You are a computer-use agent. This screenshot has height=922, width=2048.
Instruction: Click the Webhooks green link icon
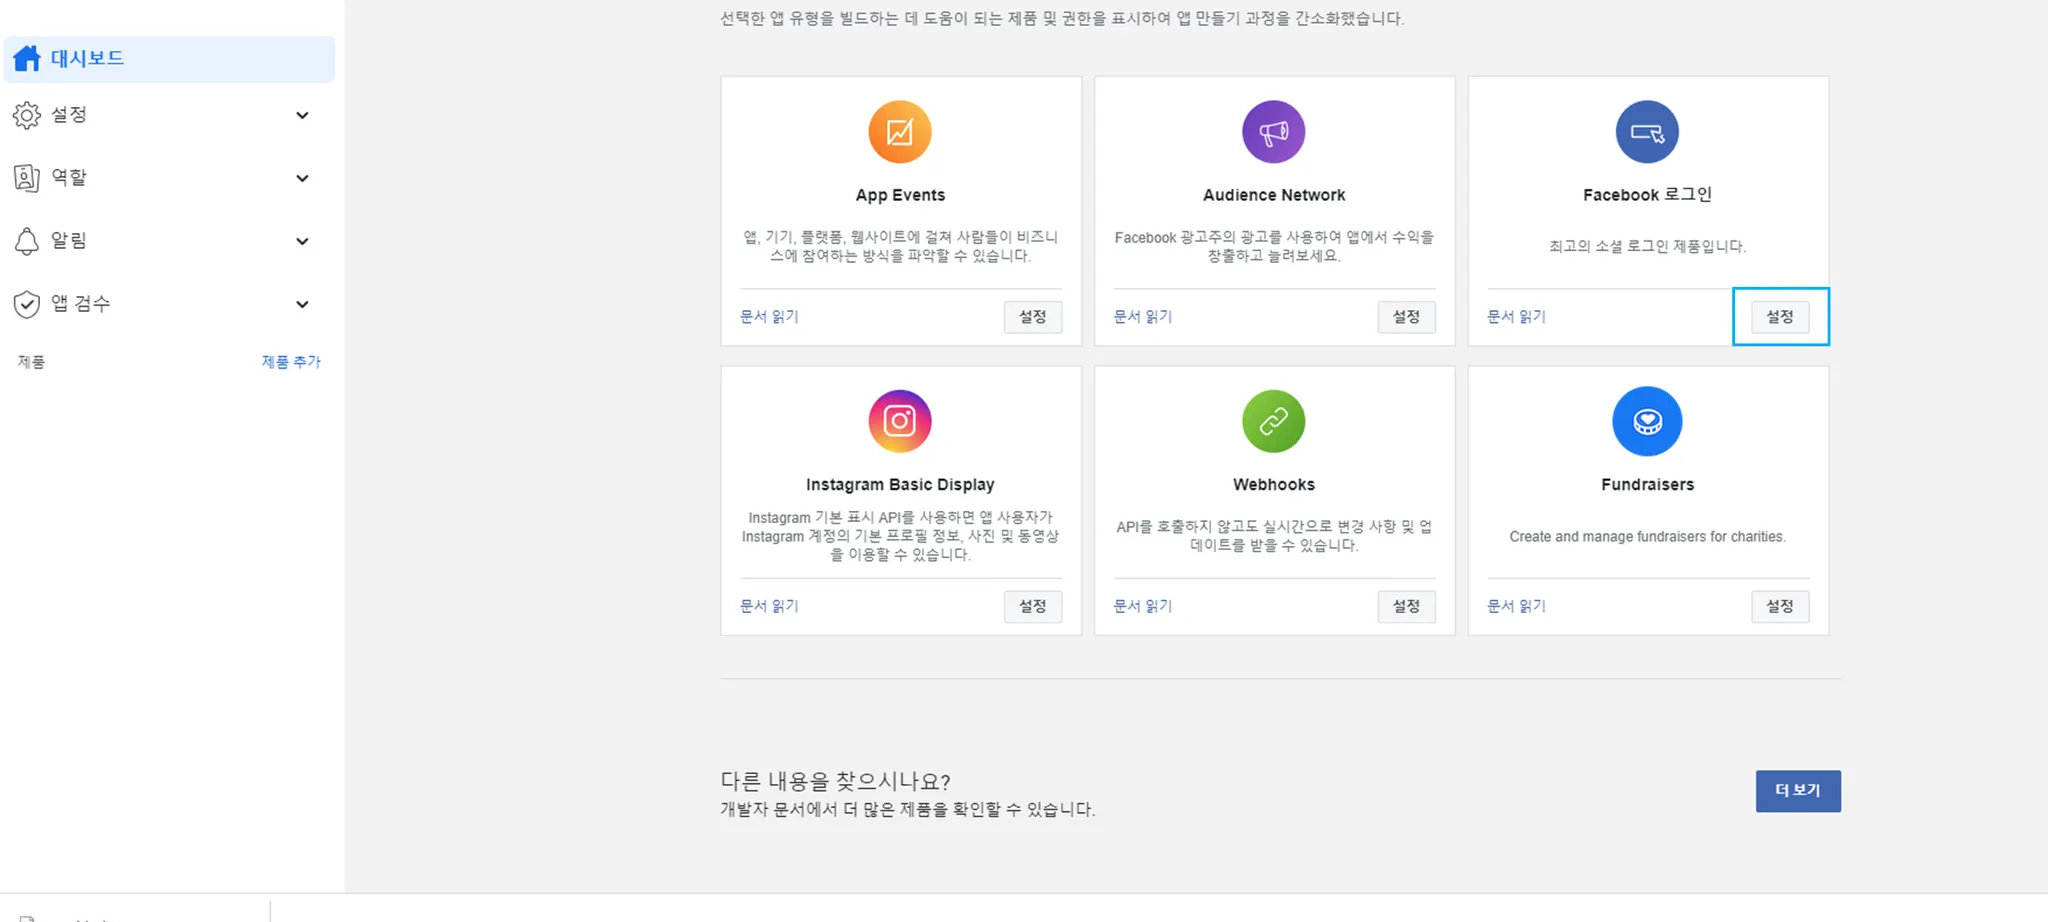click(x=1274, y=421)
